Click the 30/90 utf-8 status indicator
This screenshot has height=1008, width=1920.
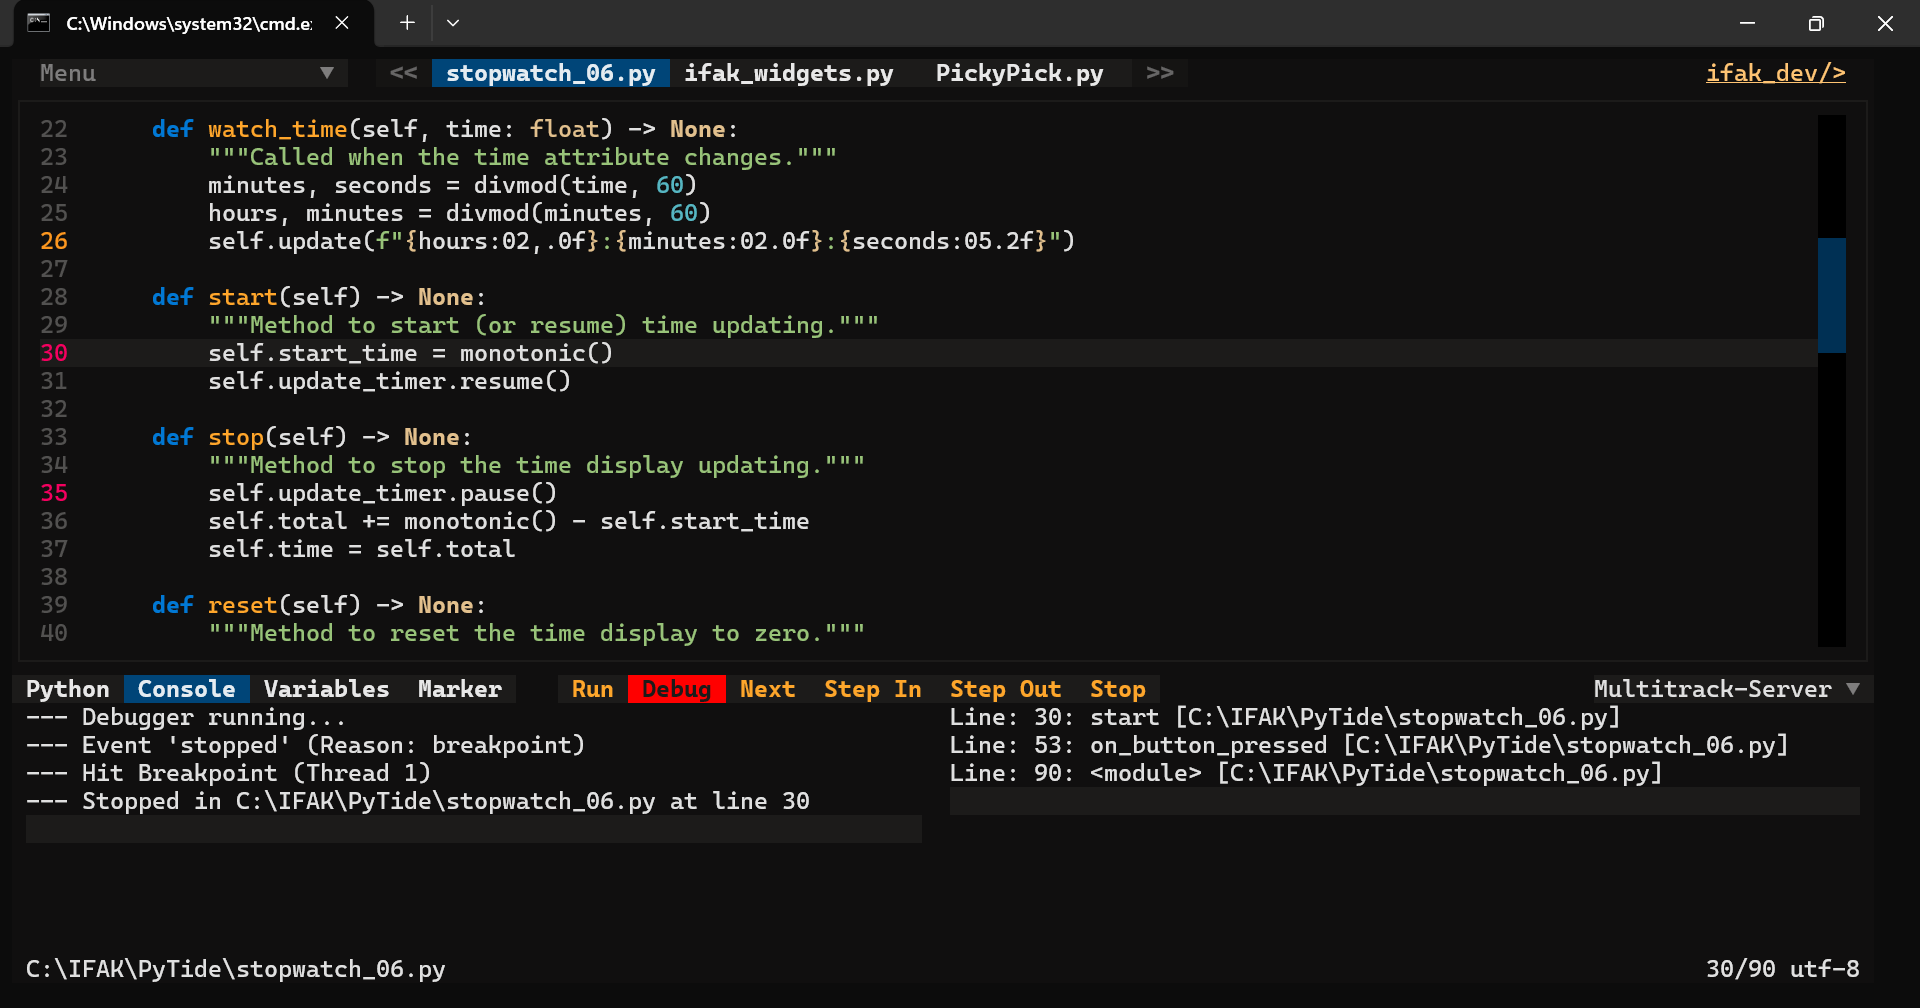1783,969
